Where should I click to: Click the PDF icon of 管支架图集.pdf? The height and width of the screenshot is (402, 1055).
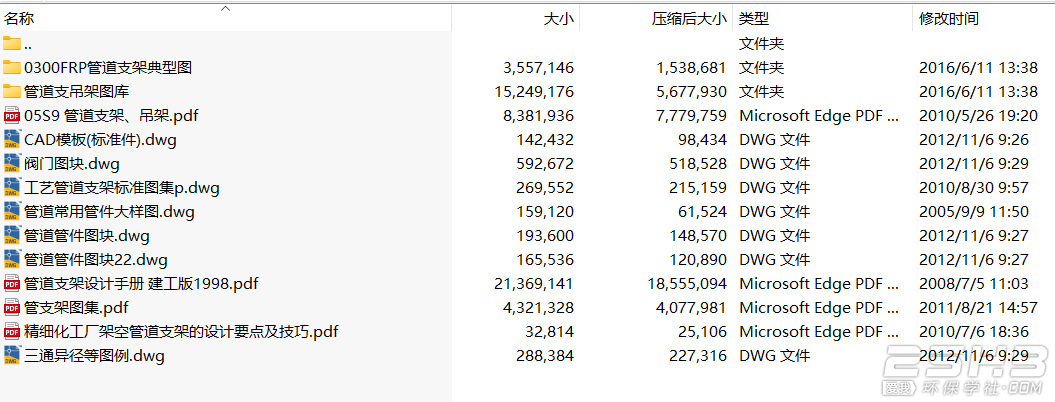tap(12, 307)
